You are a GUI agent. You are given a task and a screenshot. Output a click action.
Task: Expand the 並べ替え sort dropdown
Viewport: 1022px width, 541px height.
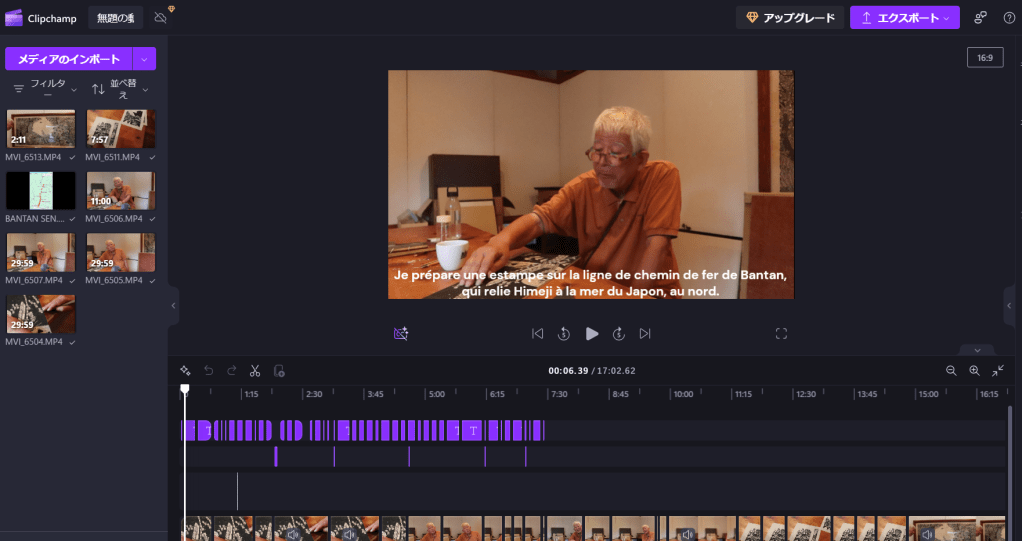tap(120, 88)
